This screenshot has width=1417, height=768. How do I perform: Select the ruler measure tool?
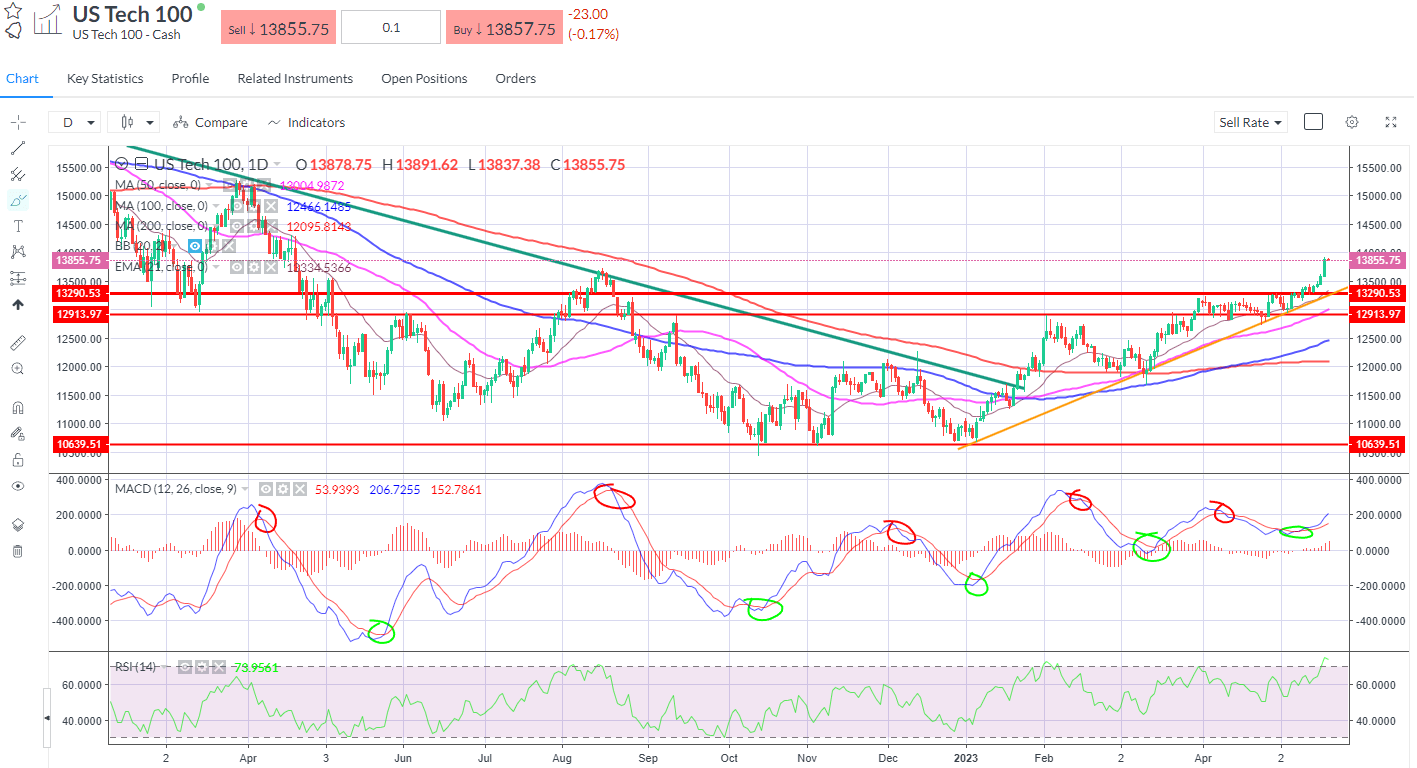pos(17,343)
